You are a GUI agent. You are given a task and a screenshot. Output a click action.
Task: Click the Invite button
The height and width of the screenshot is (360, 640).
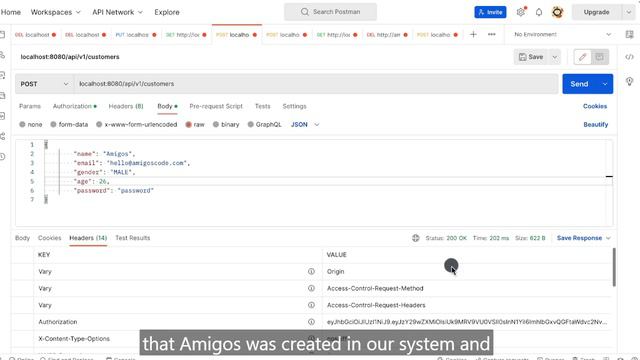click(x=490, y=12)
